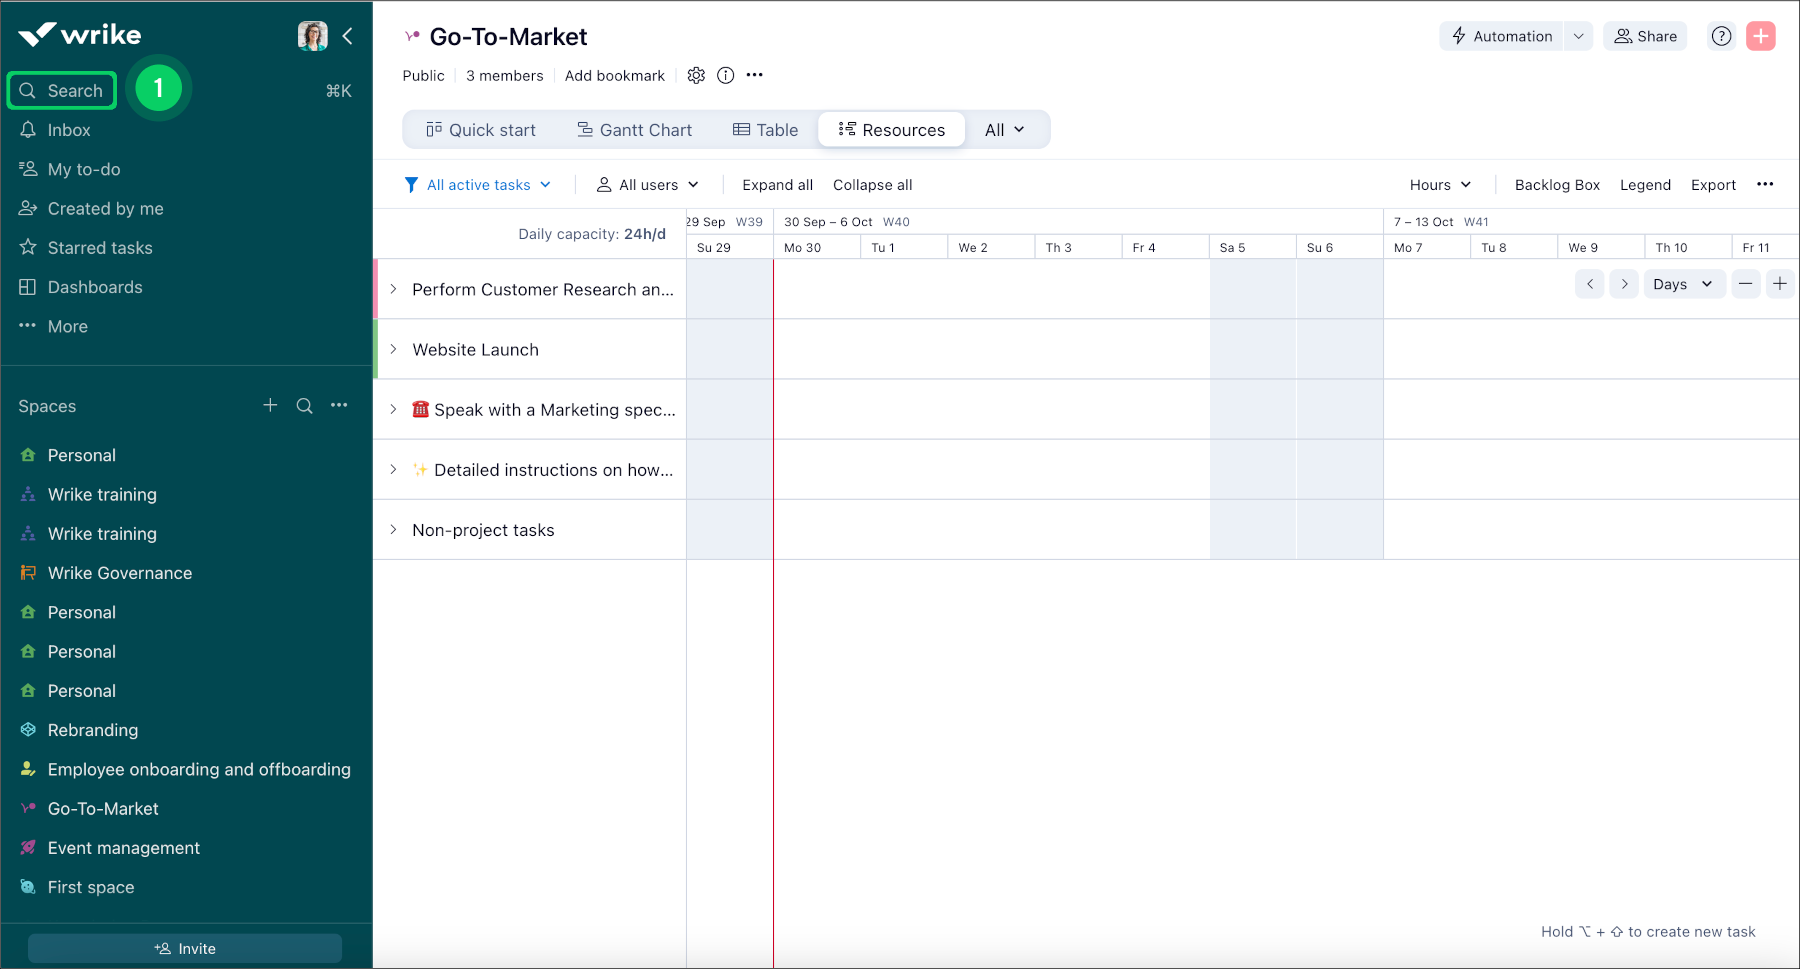The width and height of the screenshot is (1800, 969).
Task: Switch to the Gantt Chart tab
Action: [634, 130]
